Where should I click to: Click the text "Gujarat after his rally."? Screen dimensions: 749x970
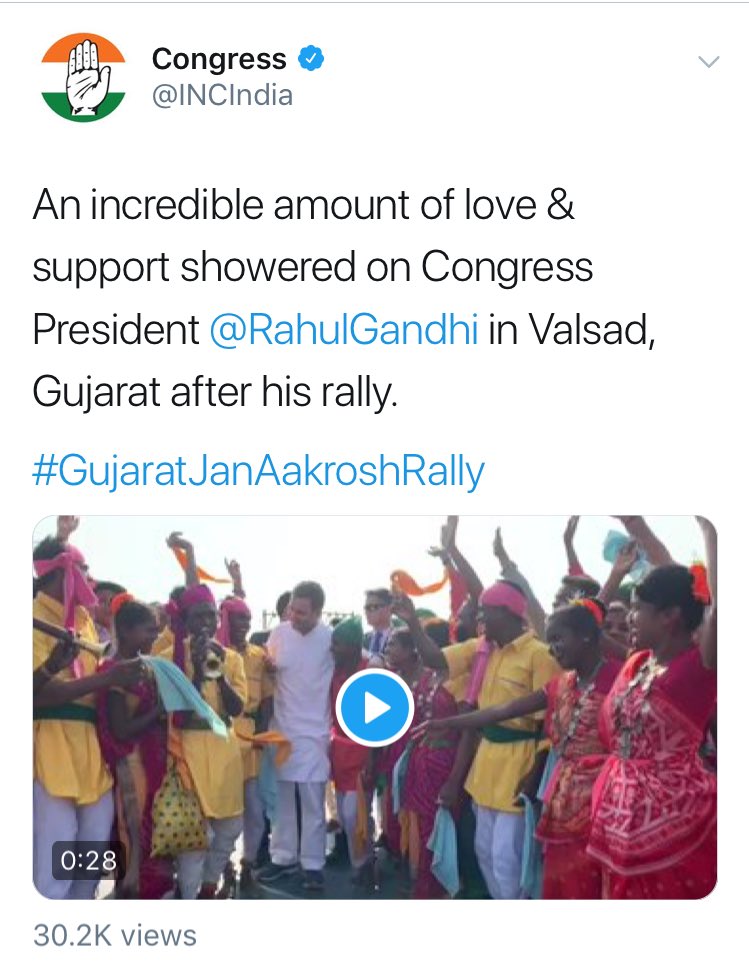click(215, 392)
